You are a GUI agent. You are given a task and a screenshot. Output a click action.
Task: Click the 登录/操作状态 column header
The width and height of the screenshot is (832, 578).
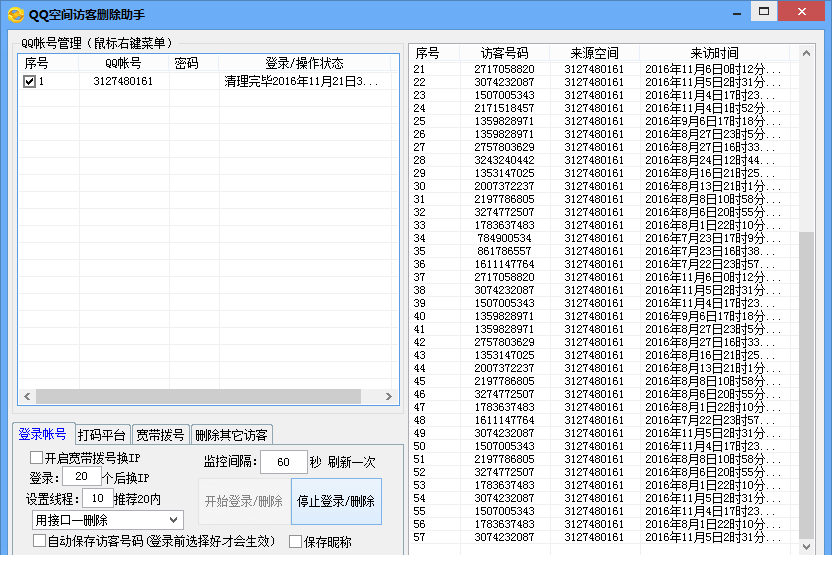point(305,63)
